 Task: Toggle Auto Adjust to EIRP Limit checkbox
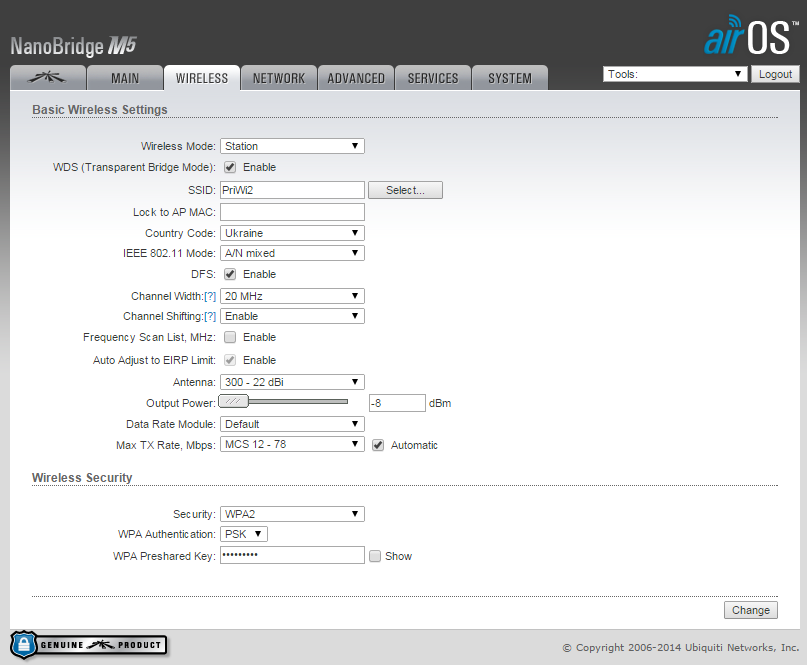click(230, 360)
